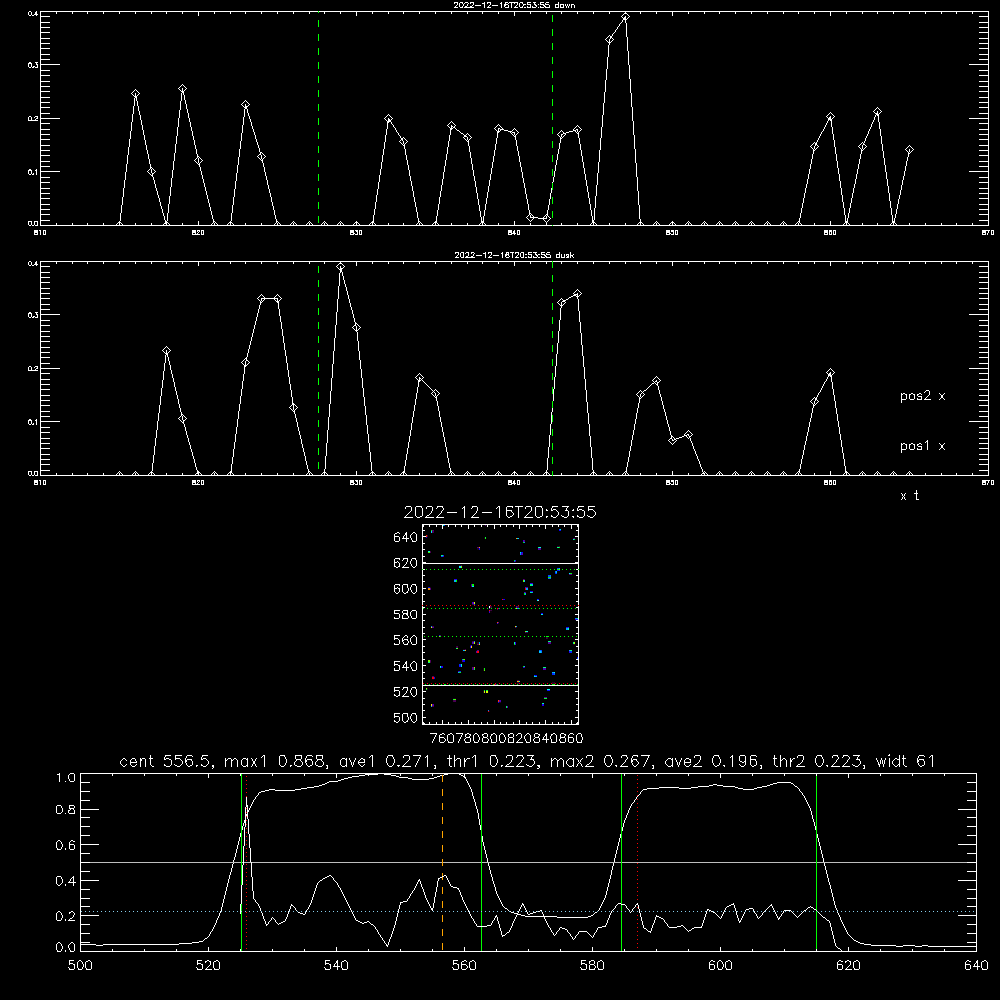Click the 'ave2 0.196' statistic
Image resolution: width=1000 pixels, height=1000 pixels.
(712, 761)
